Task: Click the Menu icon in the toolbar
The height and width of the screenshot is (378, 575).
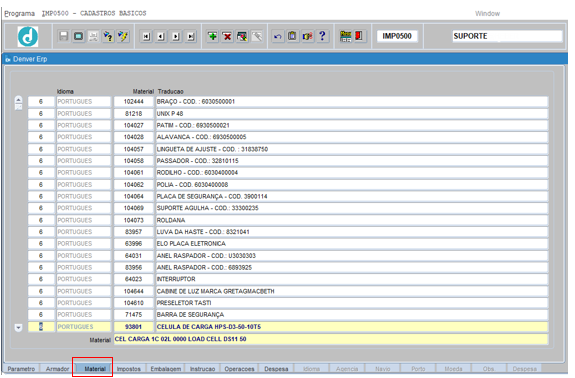Action: click(345, 36)
